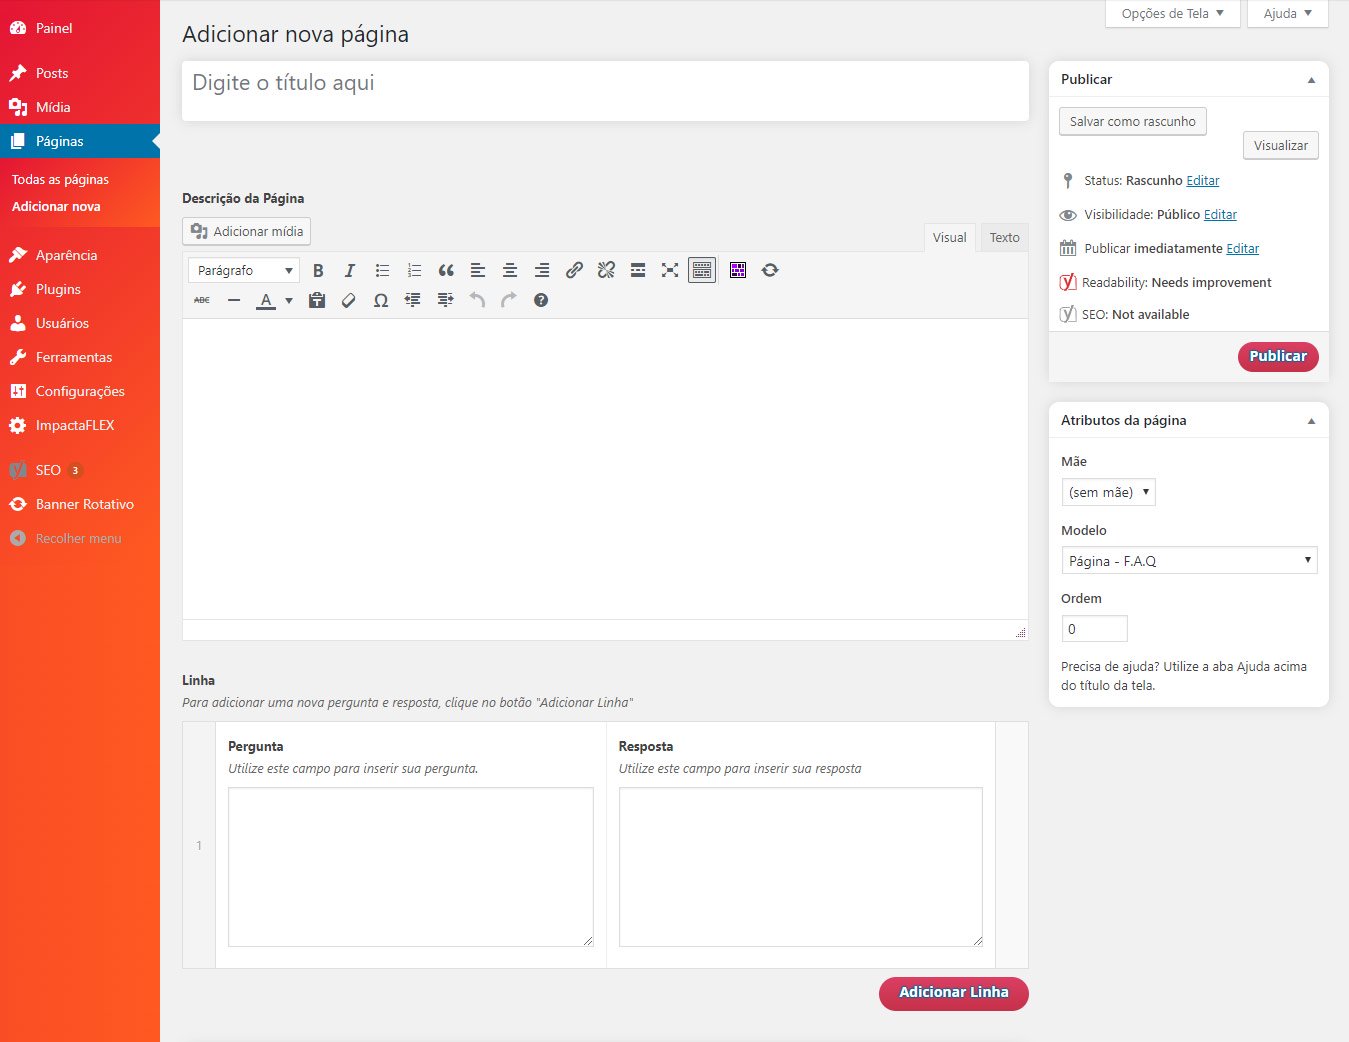
Task: Open the Ajuda help tab
Action: point(1287,13)
